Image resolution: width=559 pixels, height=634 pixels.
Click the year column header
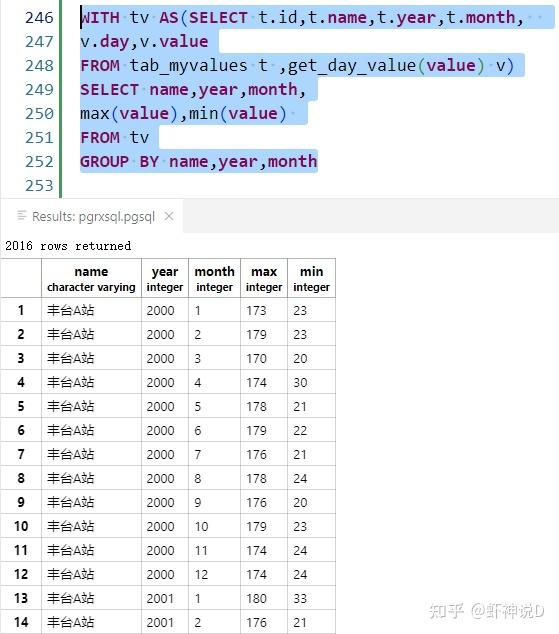(x=165, y=279)
